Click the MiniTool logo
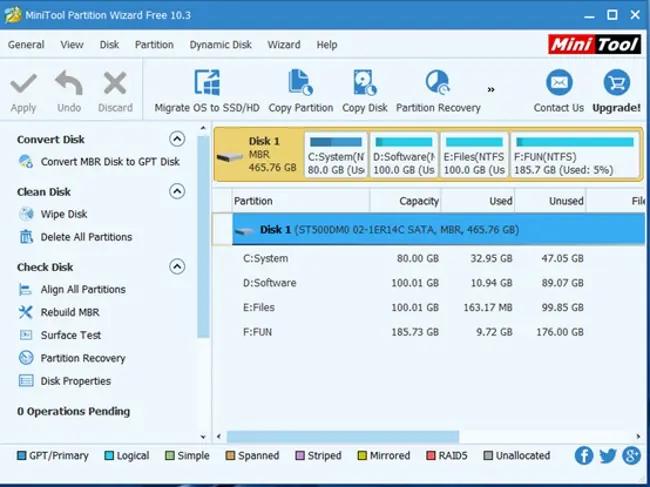650x487 pixels. coord(594,44)
